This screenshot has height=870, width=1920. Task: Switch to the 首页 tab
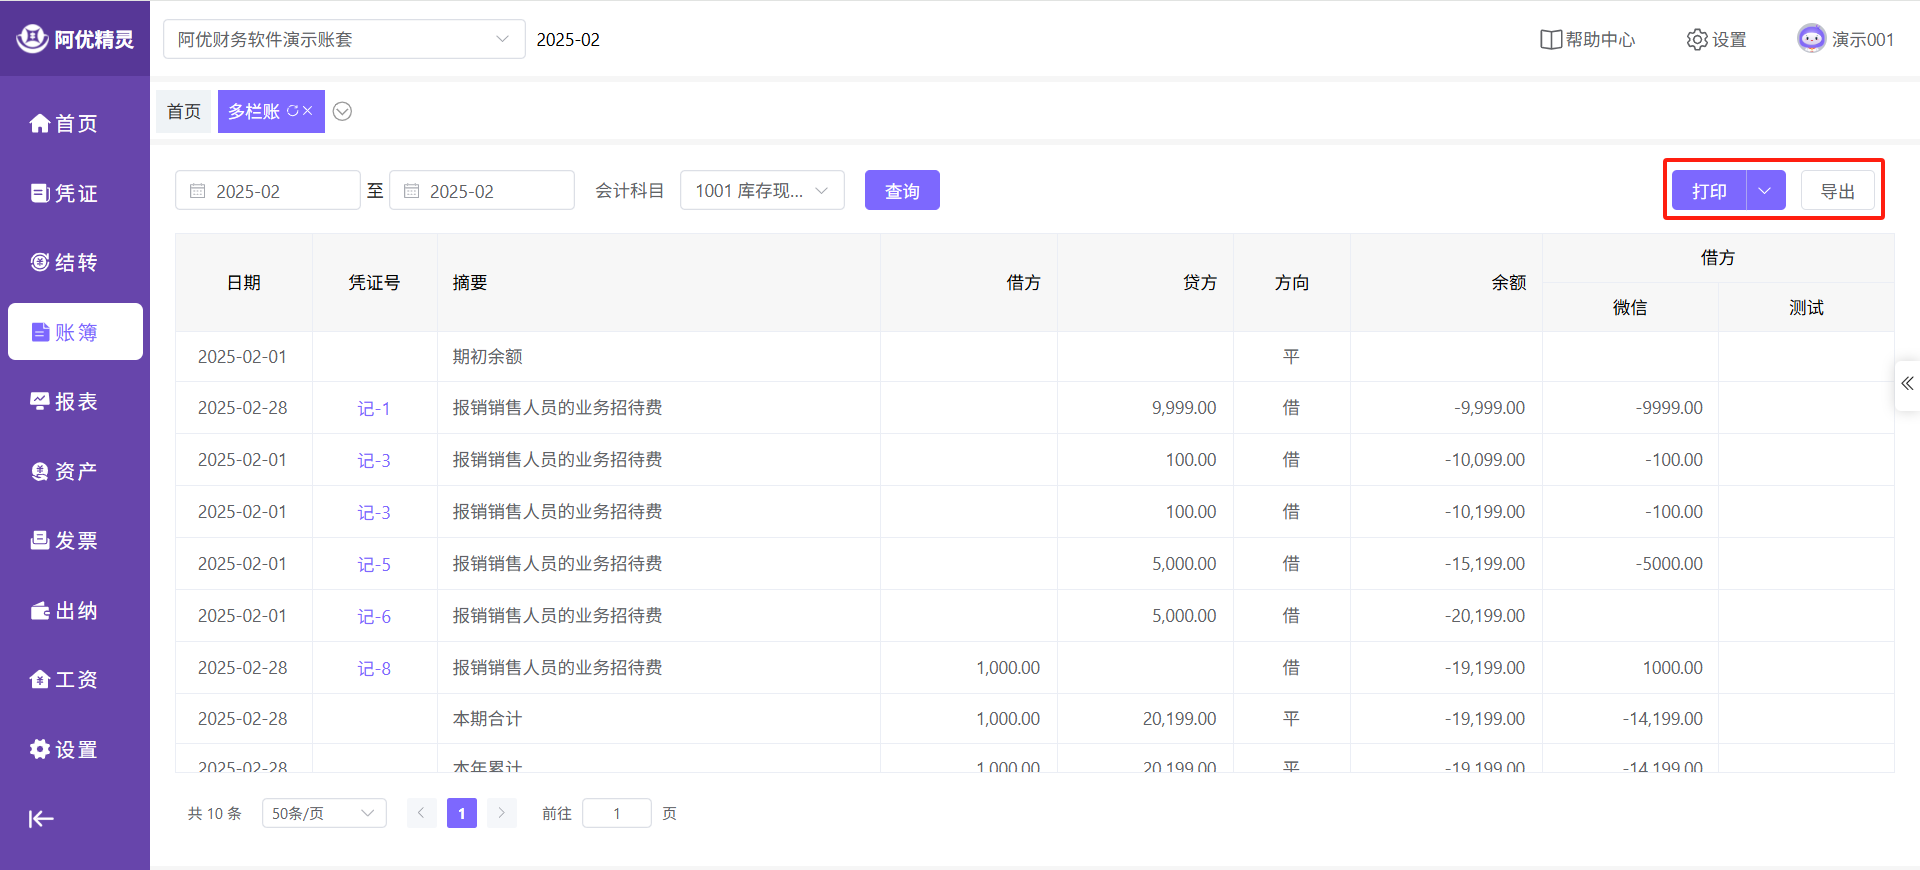[184, 111]
